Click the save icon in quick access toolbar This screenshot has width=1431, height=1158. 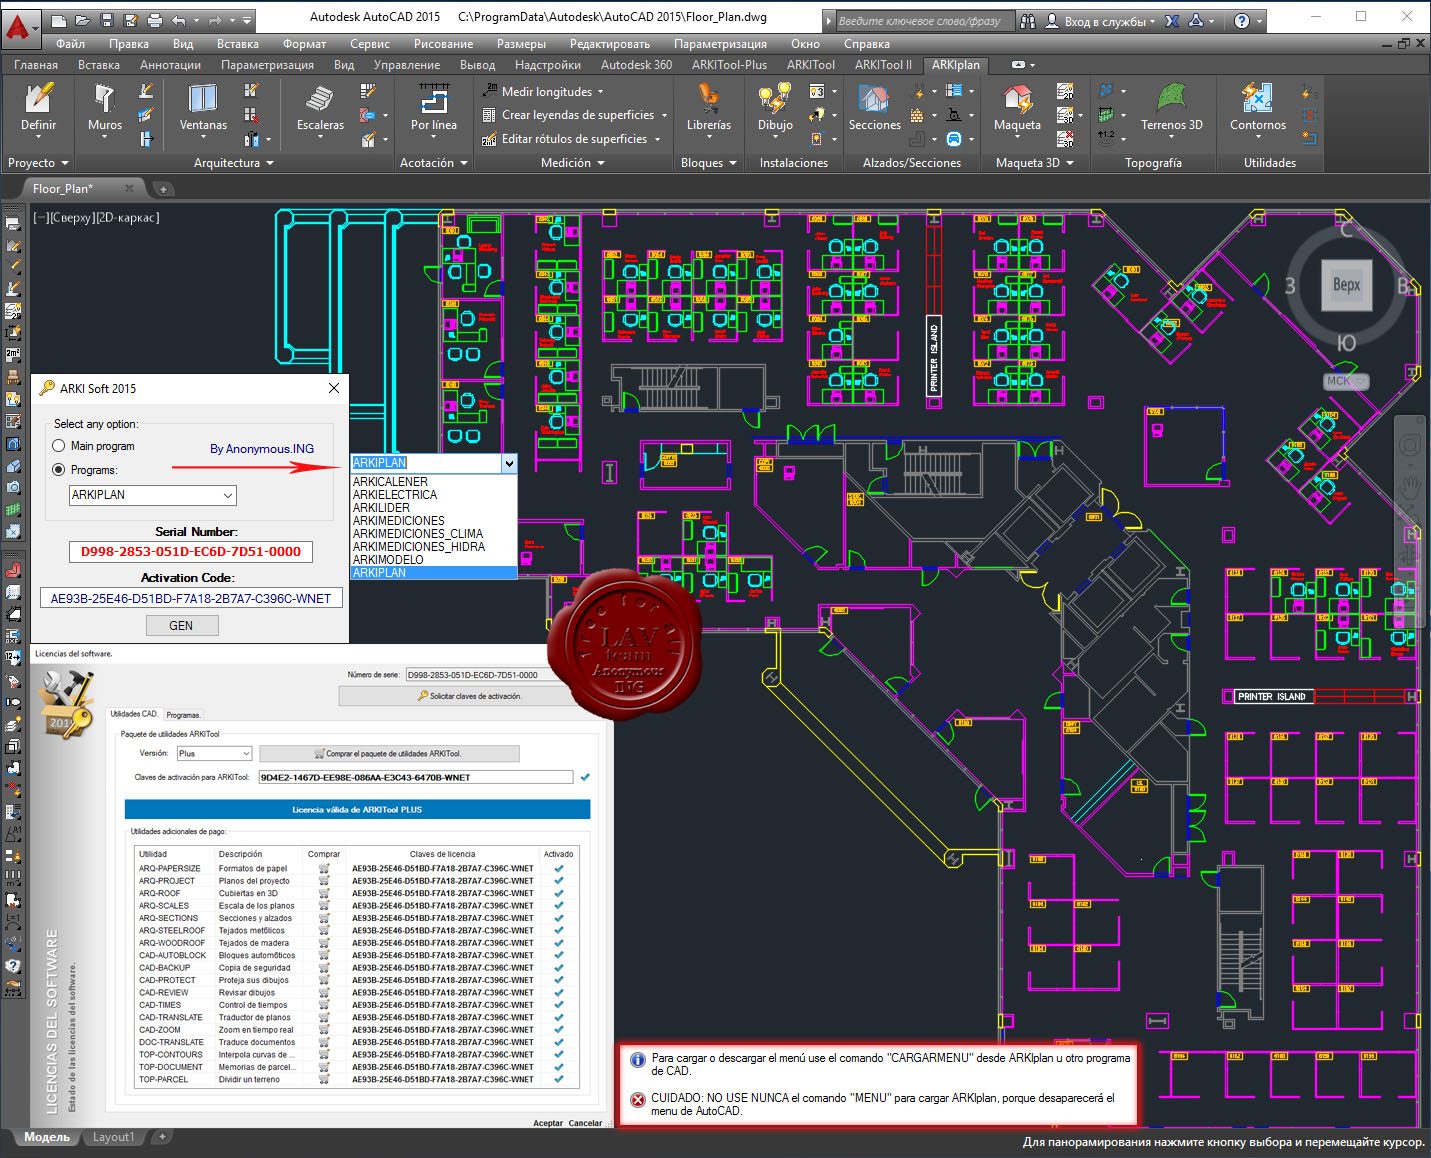point(107,20)
